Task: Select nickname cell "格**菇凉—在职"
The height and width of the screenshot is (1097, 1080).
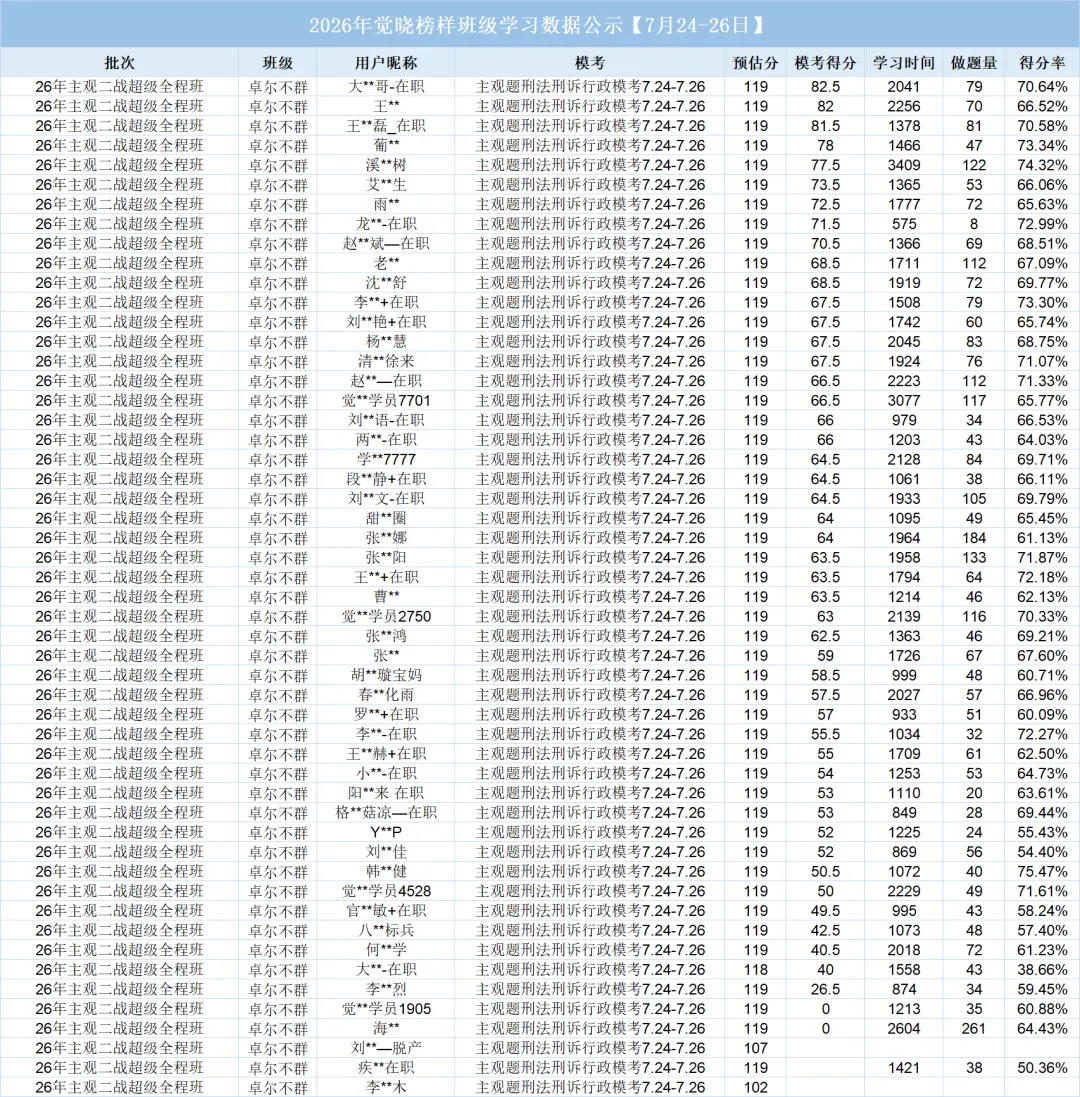Action: tap(386, 812)
